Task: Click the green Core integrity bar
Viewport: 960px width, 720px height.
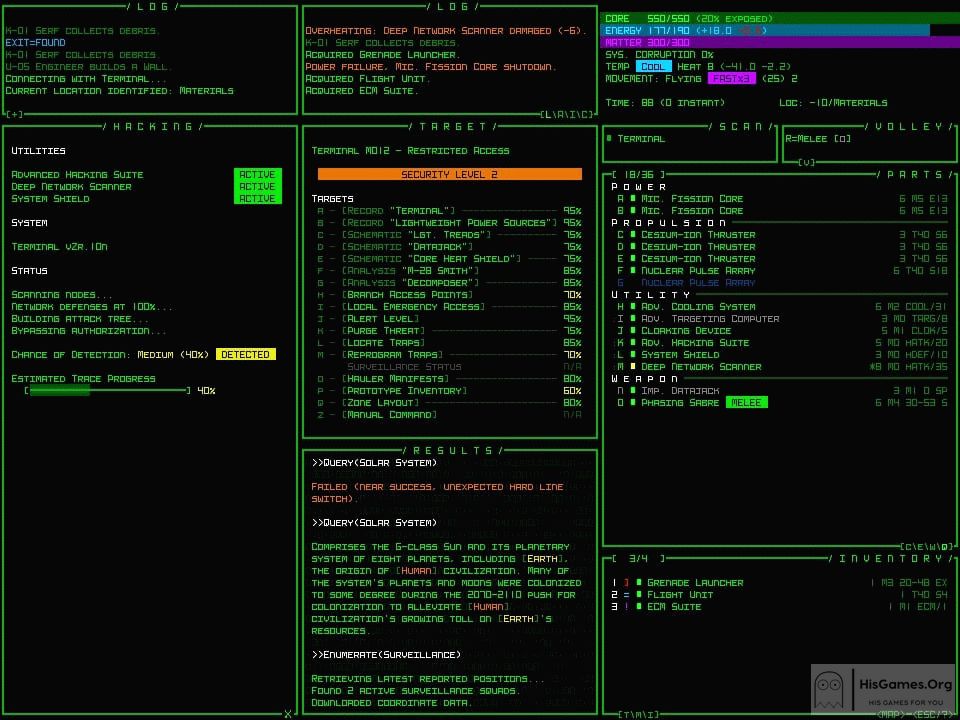Action: coord(780,19)
